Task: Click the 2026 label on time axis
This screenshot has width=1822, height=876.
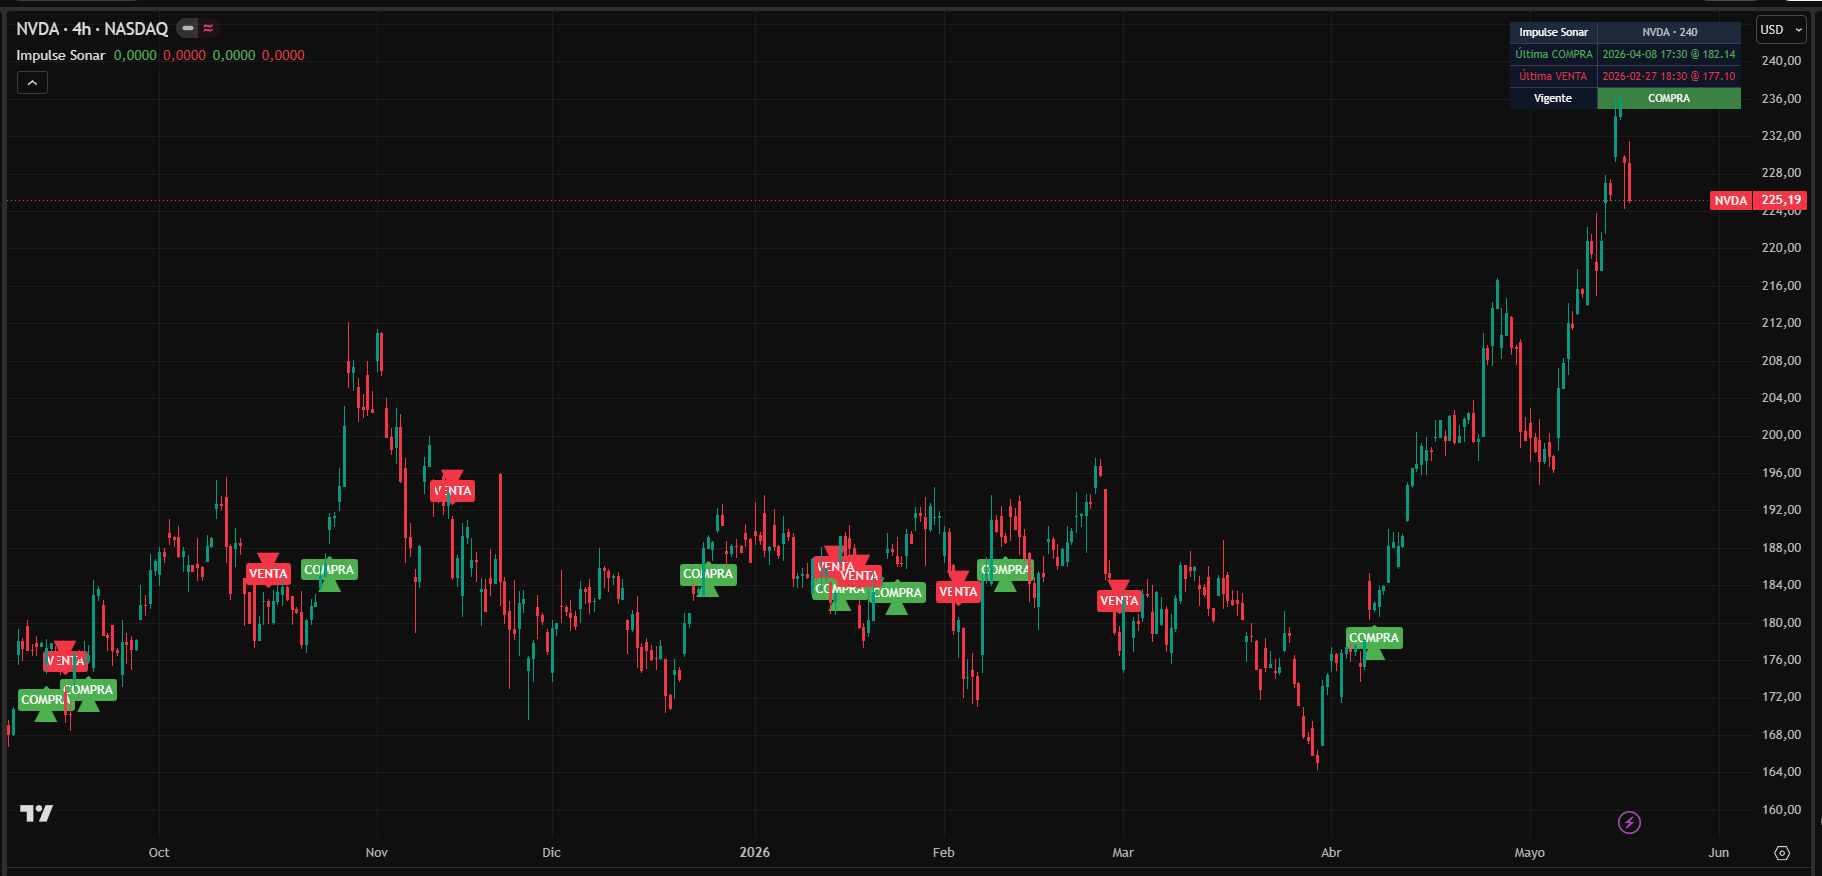Action: (x=755, y=853)
